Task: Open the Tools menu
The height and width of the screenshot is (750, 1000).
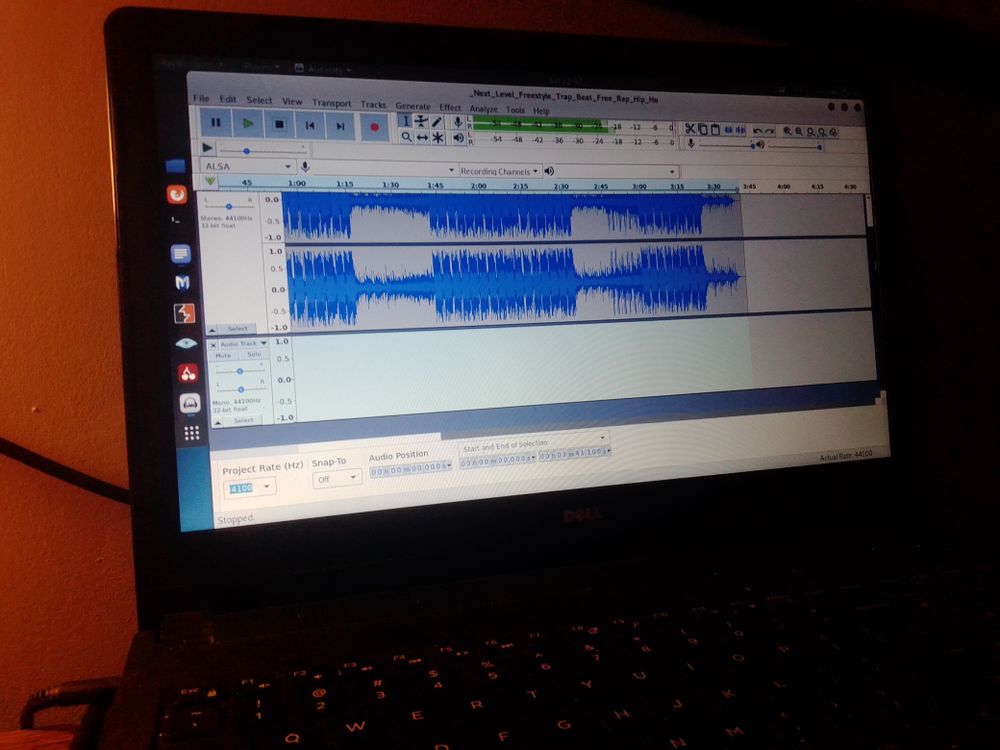Action: coord(515,110)
